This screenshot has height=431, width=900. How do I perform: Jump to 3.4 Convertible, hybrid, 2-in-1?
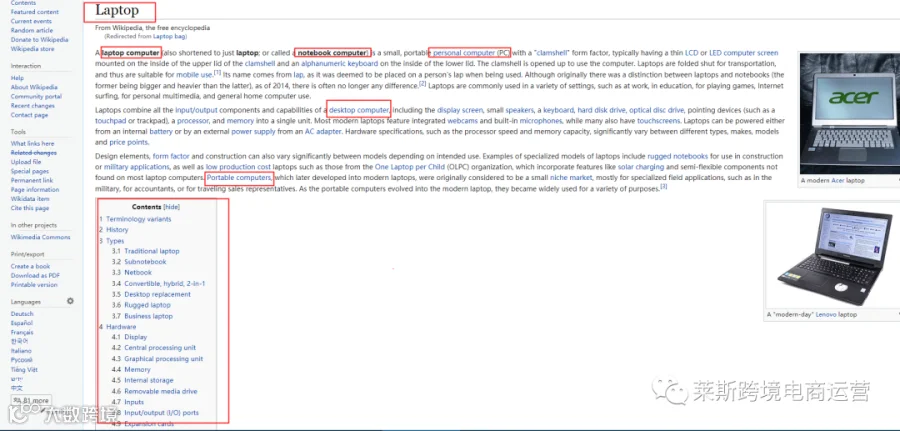tap(158, 284)
